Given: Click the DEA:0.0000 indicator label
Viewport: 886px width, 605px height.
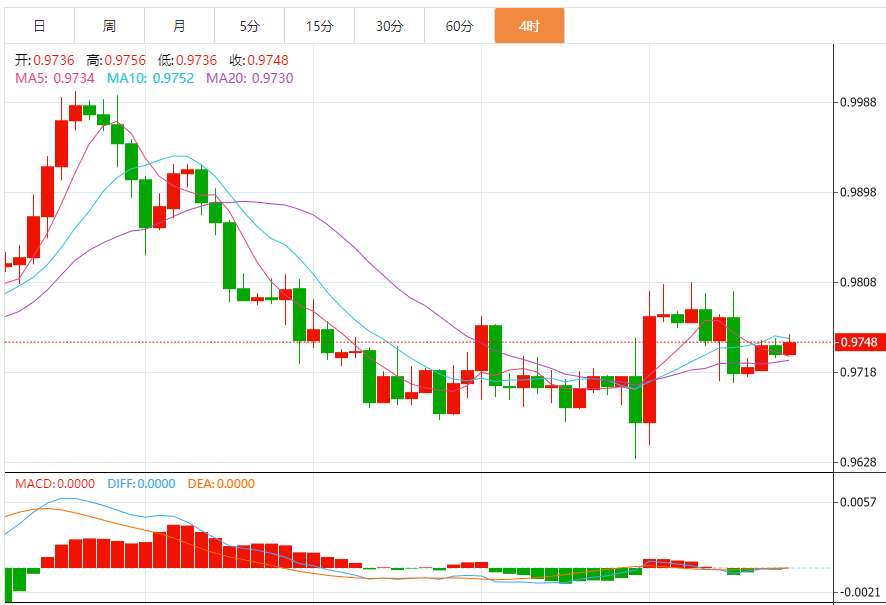Looking at the screenshot, I should pos(221,484).
